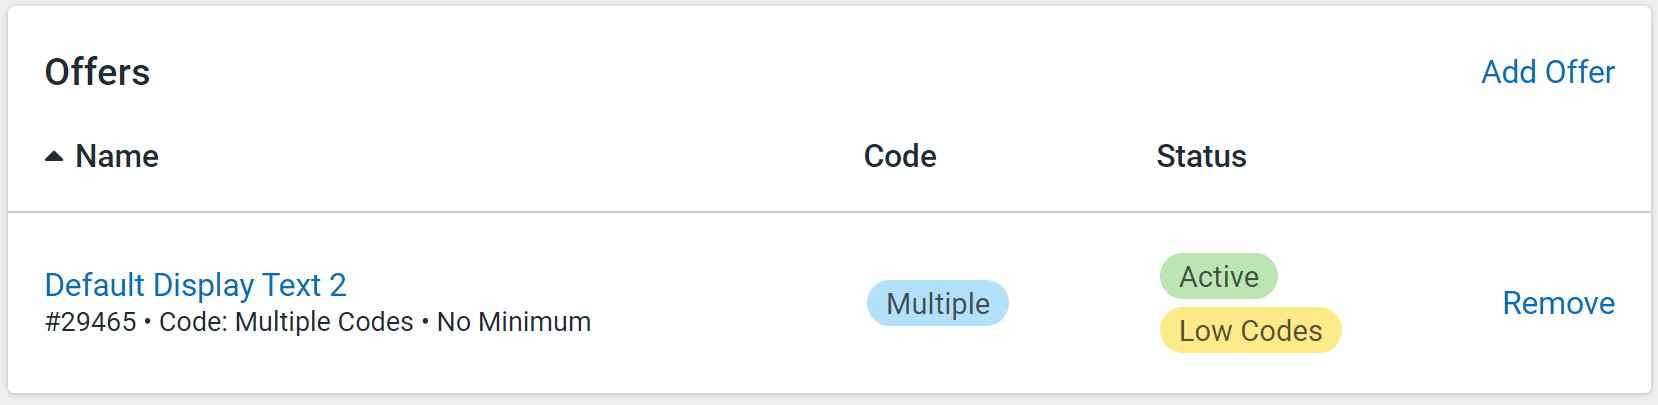
Task: Select the offer ID #29465 text
Action: click(x=91, y=322)
